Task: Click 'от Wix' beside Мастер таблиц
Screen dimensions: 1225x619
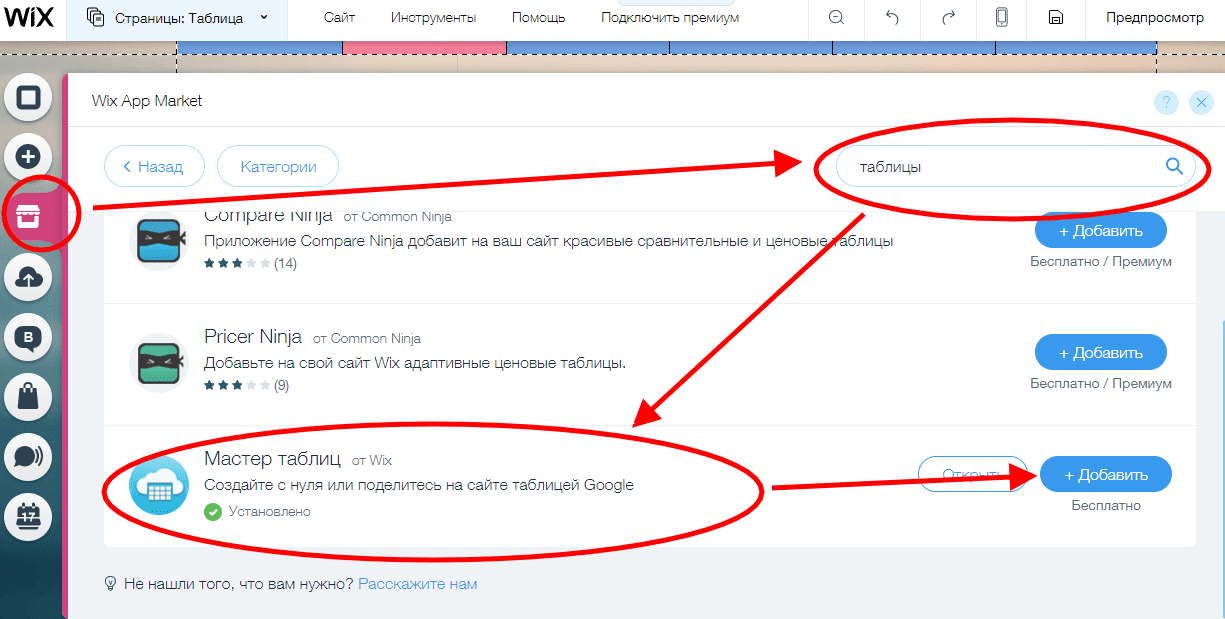Action: point(371,461)
